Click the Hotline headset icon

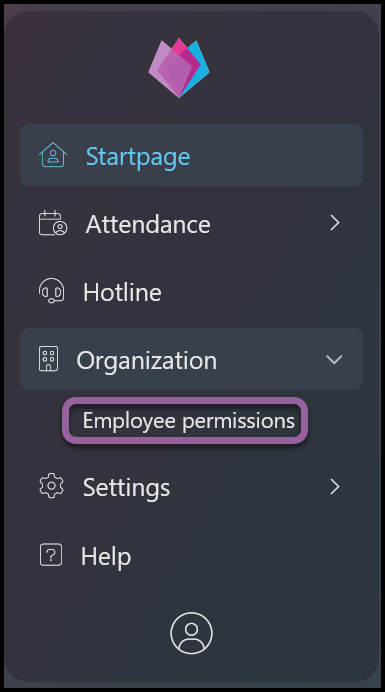click(52, 290)
